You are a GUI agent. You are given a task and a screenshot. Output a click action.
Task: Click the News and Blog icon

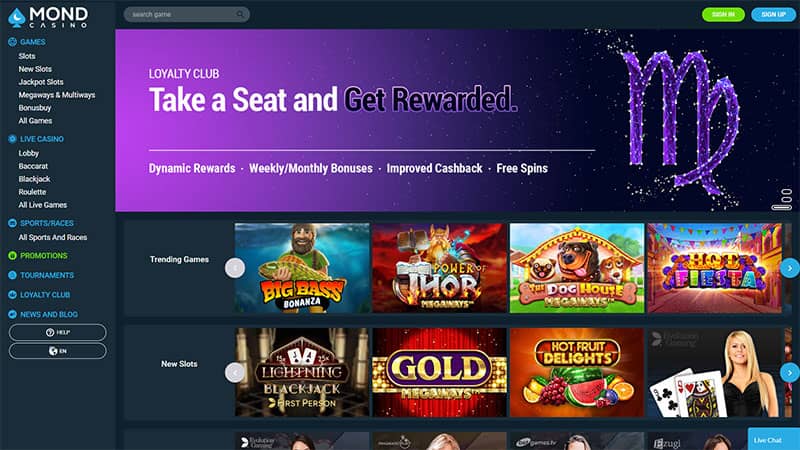pos(12,314)
